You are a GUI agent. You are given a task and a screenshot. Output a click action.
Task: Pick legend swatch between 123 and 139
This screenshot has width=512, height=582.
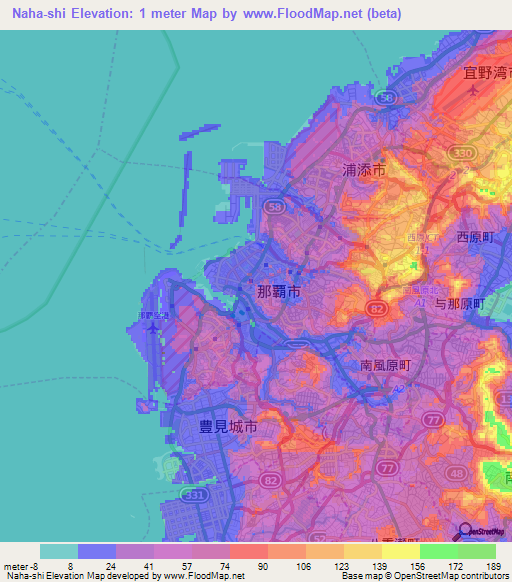coord(363,552)
